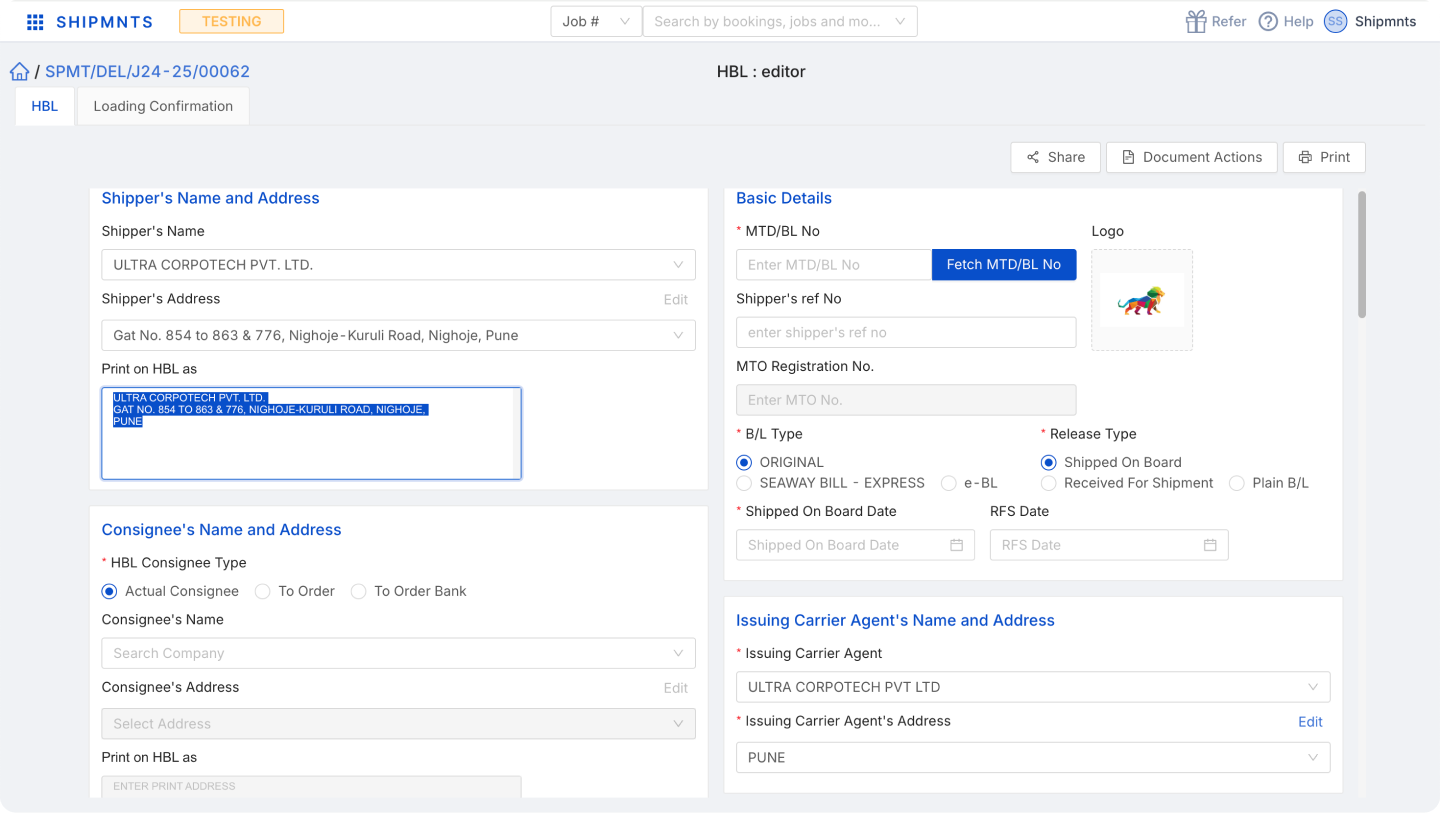1440x813 pixels.
Task: Open Consignee's Name Search Company dropdown
Action: pyautogui.click(x=398, y=653)
